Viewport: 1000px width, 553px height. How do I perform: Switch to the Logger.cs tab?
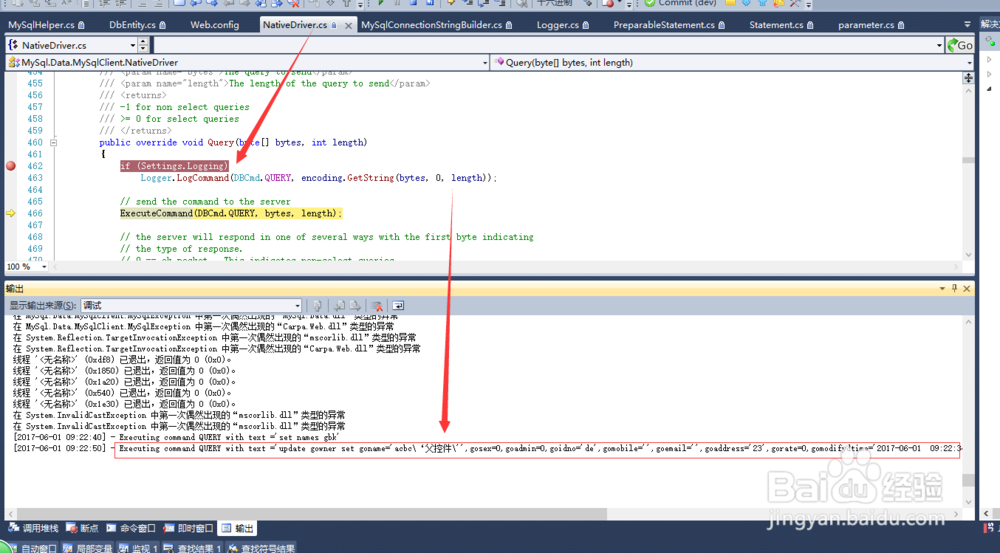(562, 25)
